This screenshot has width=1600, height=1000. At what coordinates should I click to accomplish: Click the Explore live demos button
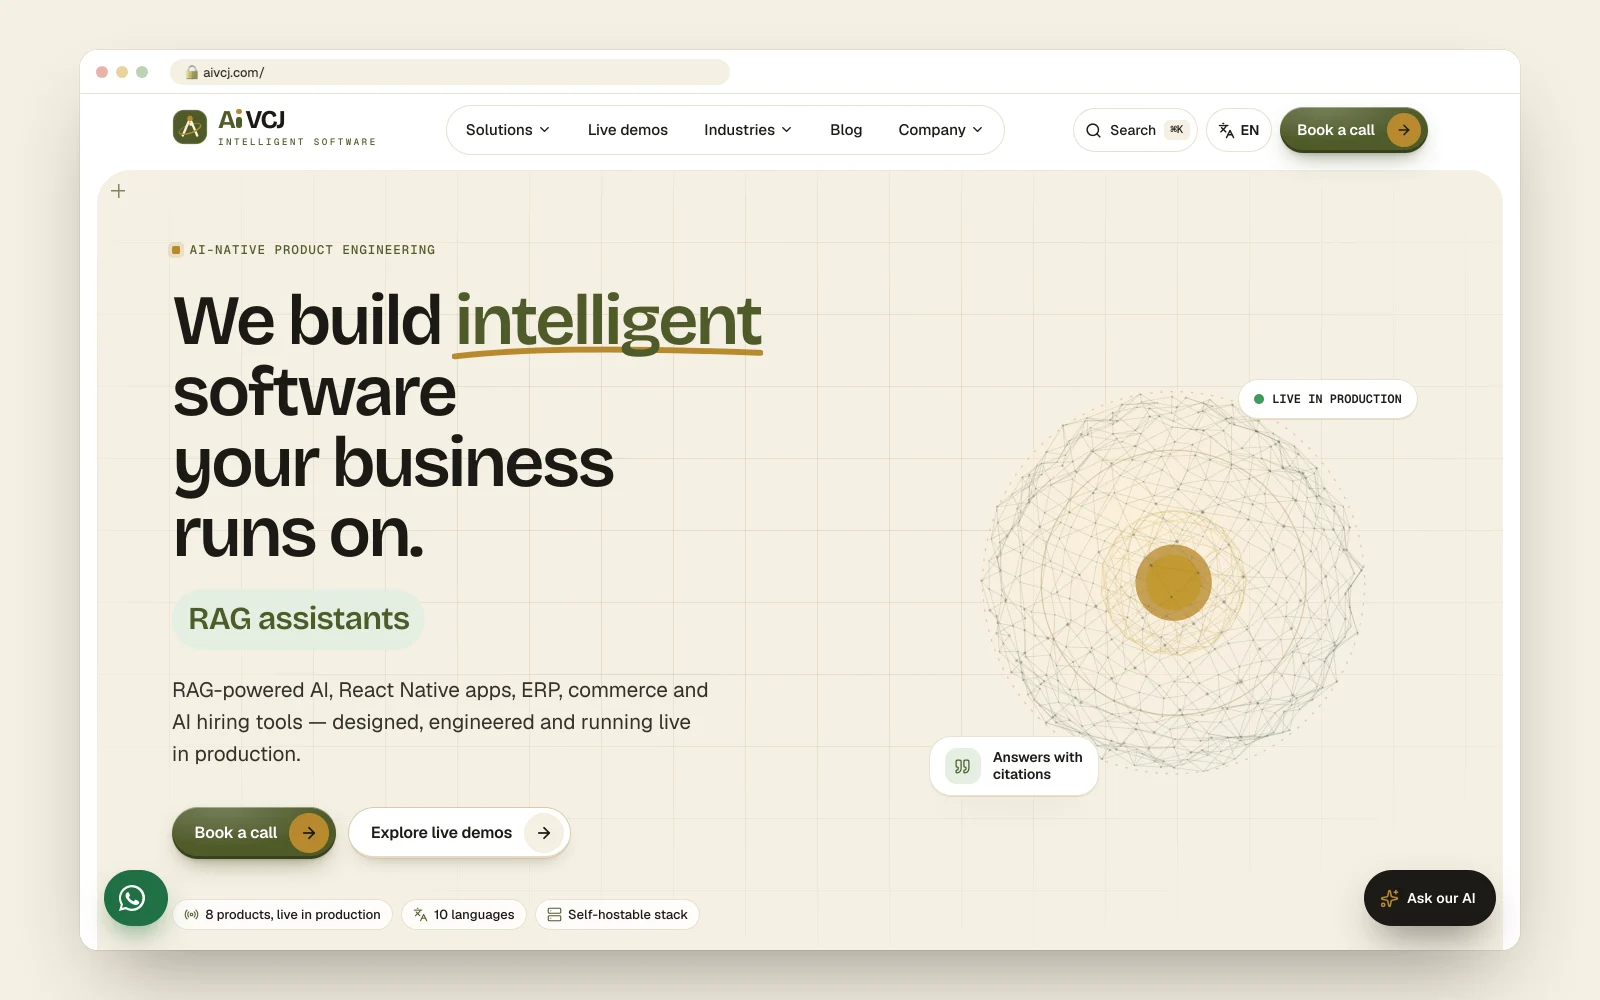click(459, 833)
